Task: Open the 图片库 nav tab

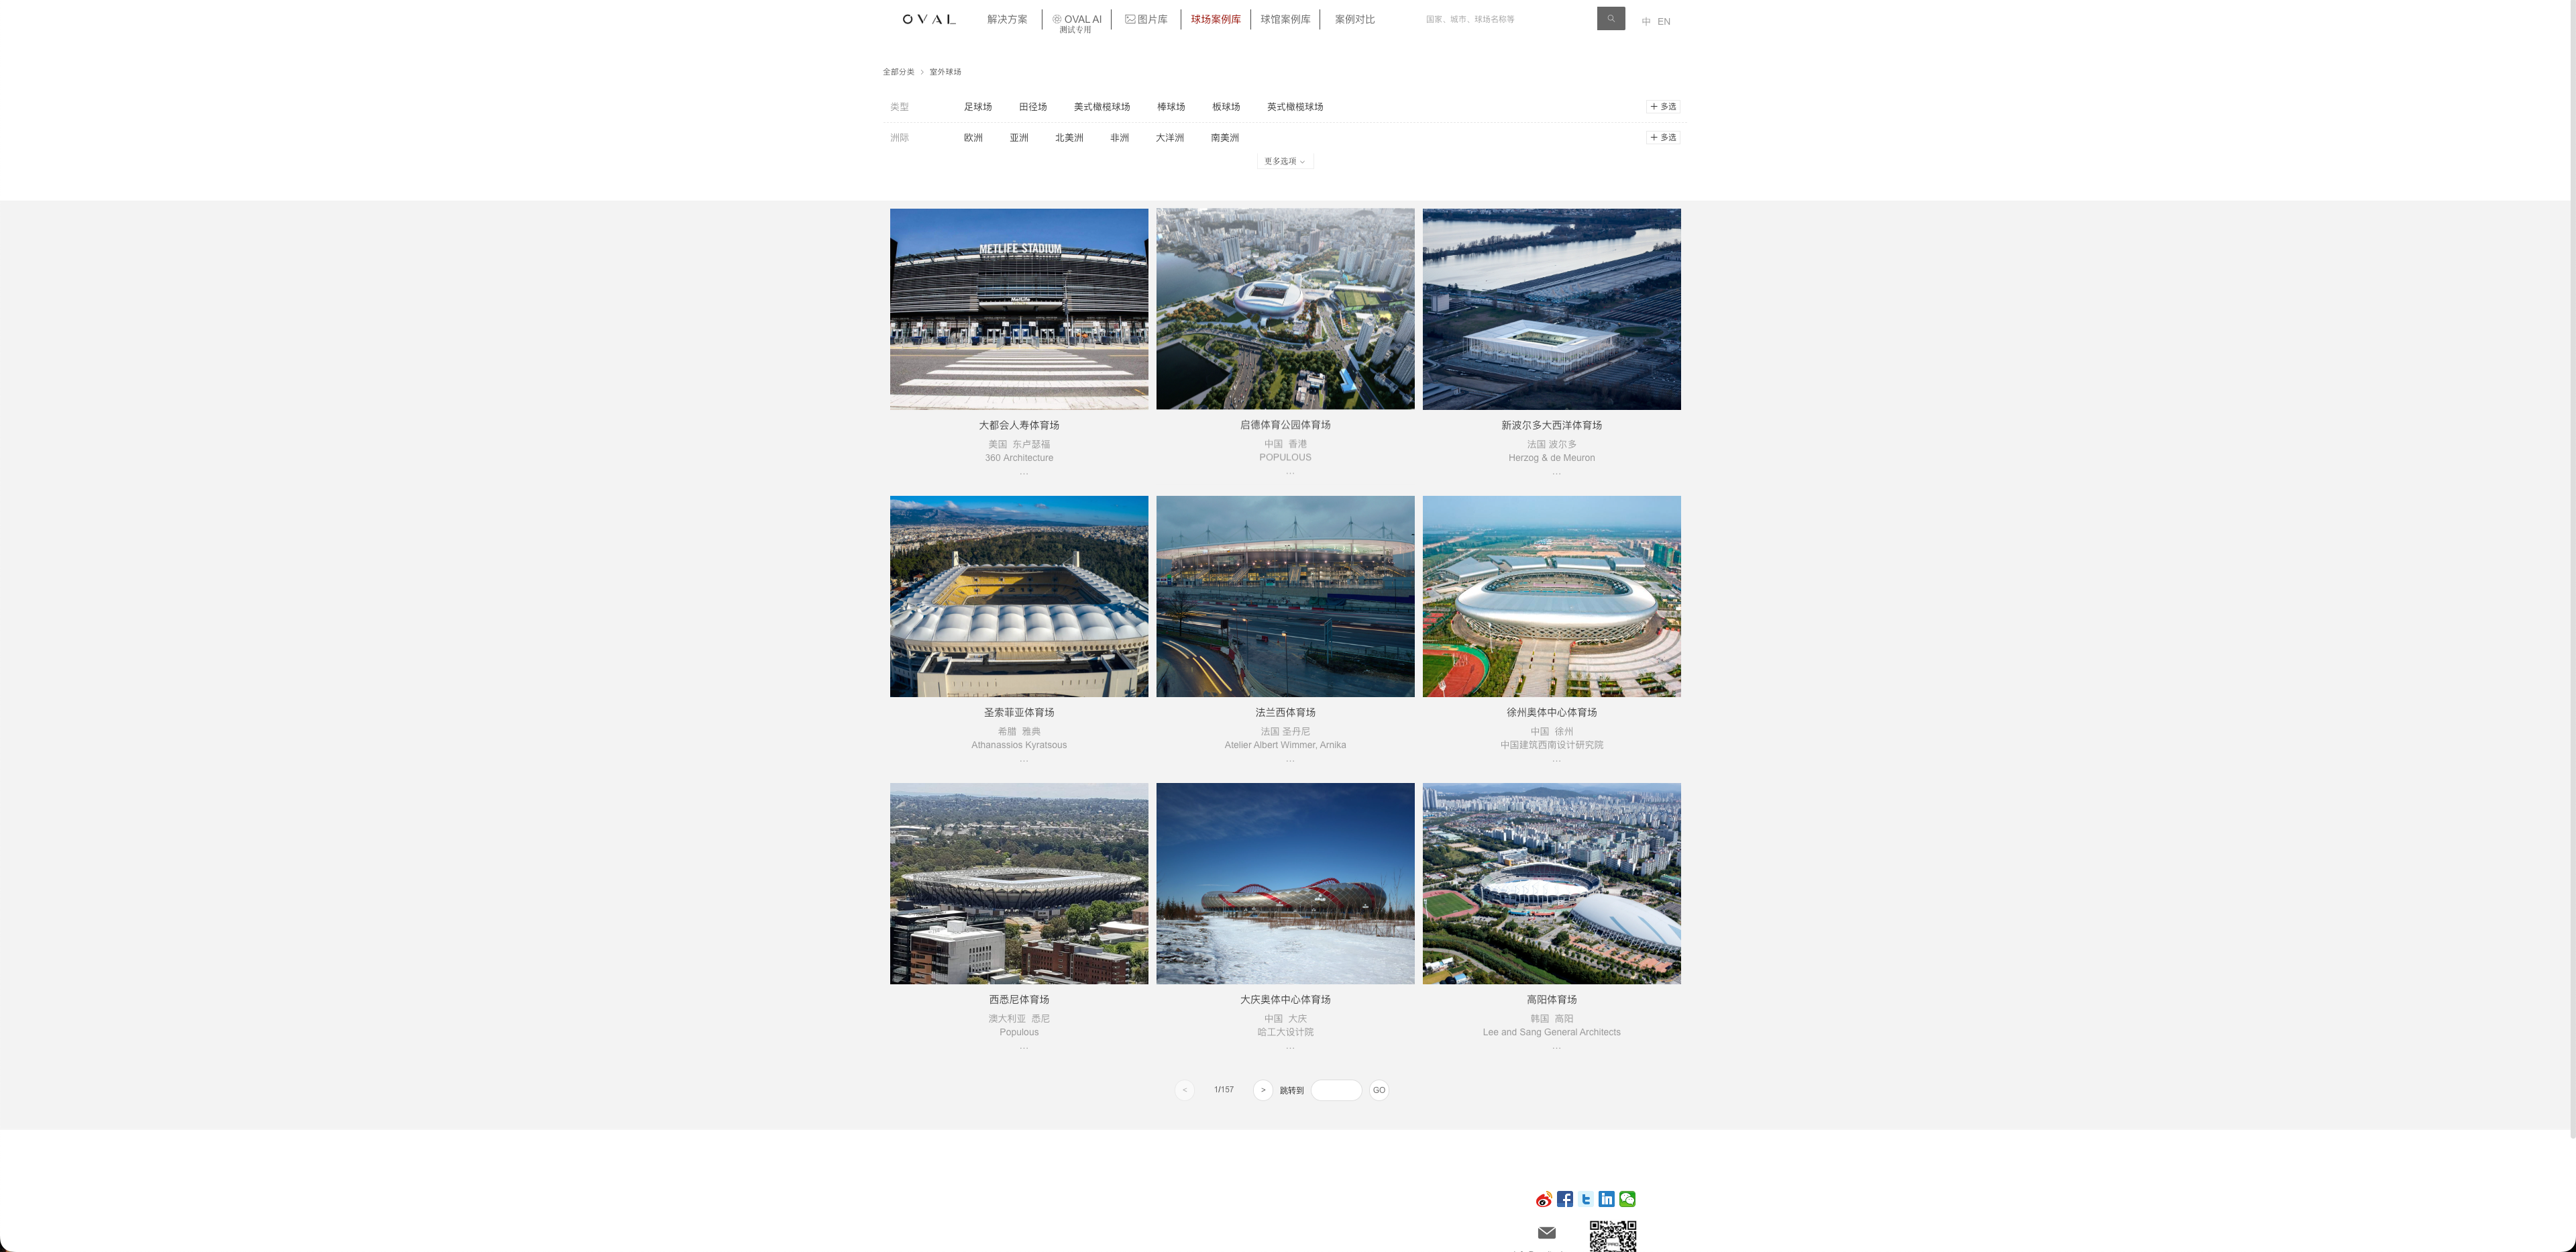Action: click(x=1146, y=19)
